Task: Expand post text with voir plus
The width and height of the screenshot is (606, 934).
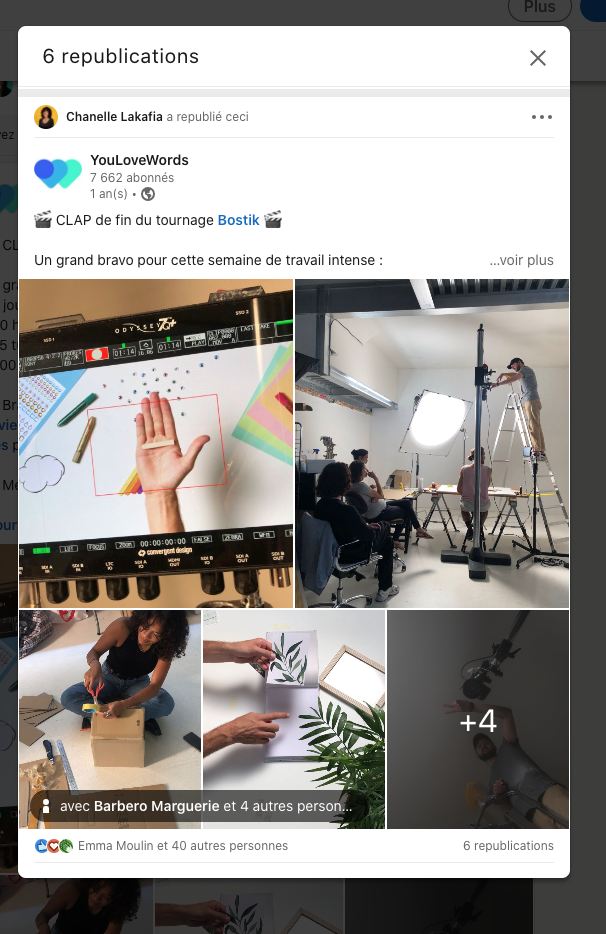Action: point(521,260)
